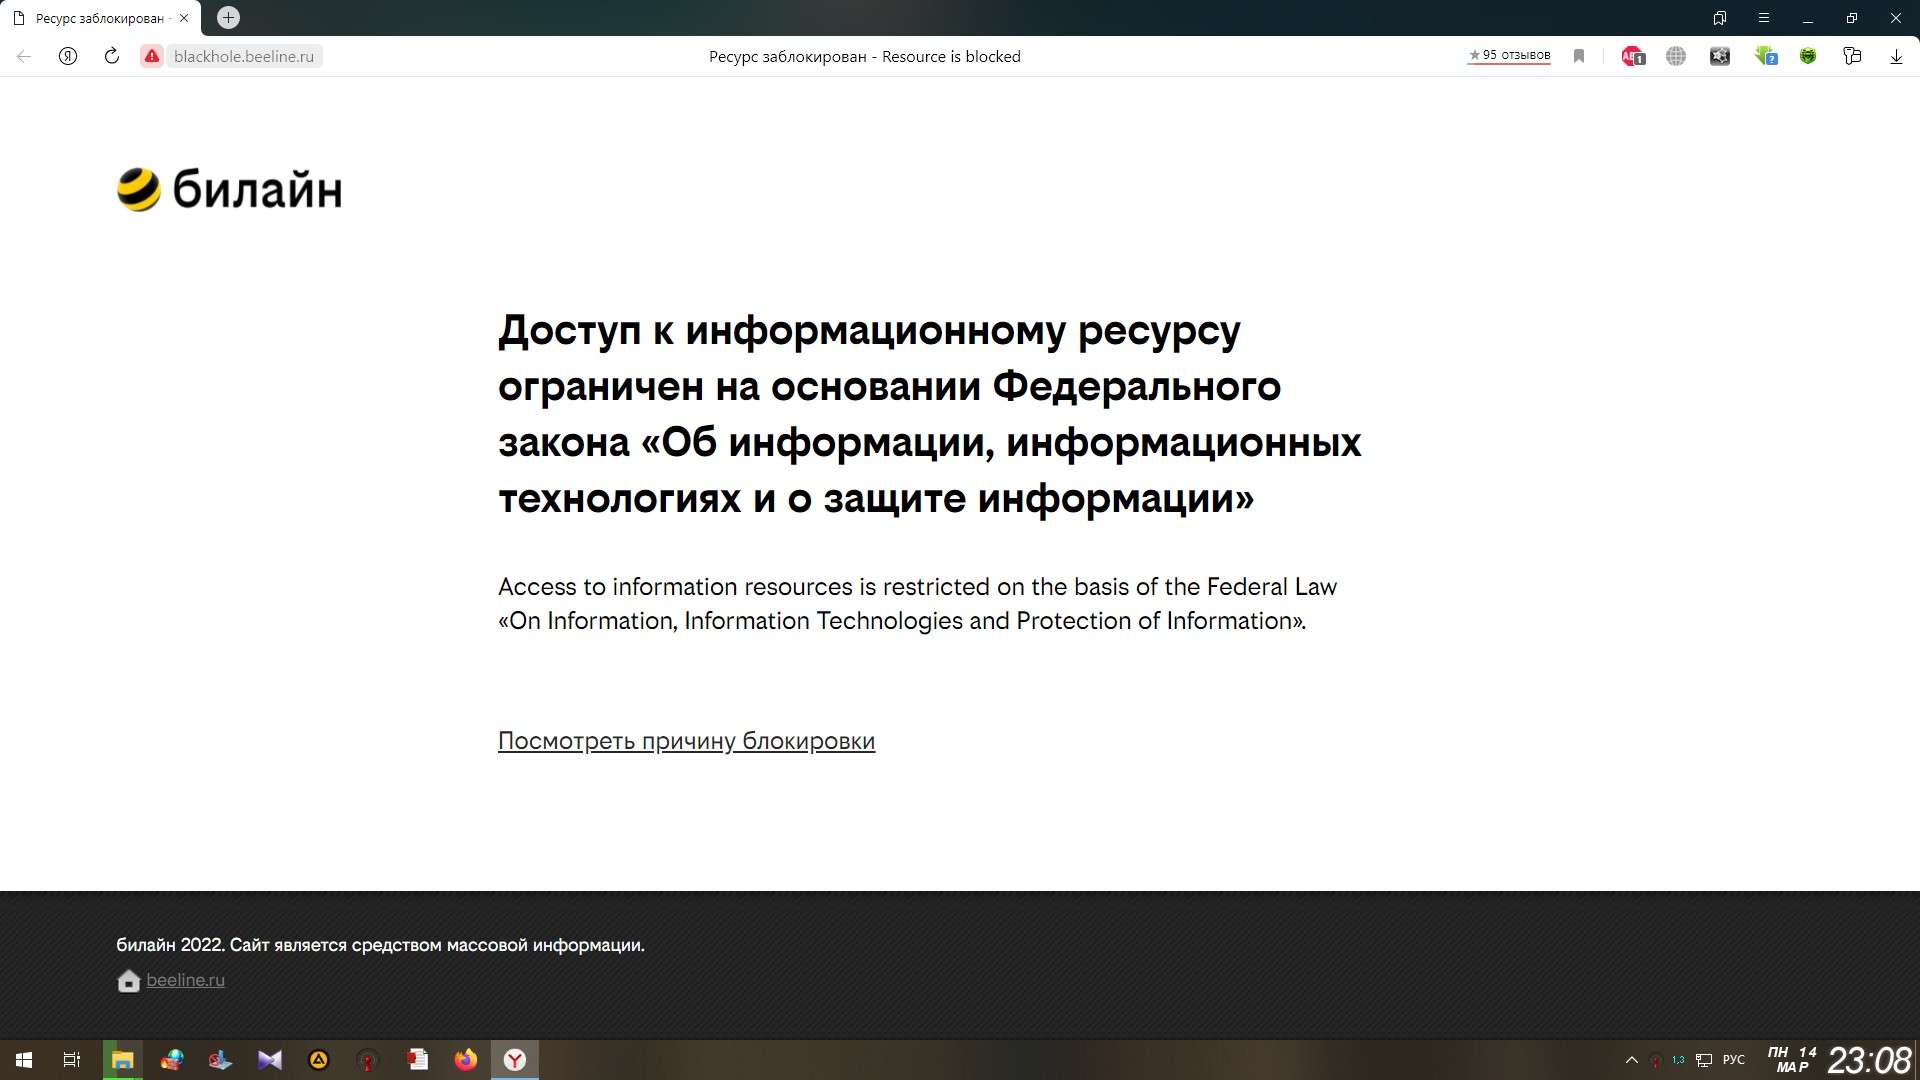Open the browser hamburger menu
1920x1080 pixels.
pyautogui.click(x=1764, y=18)
